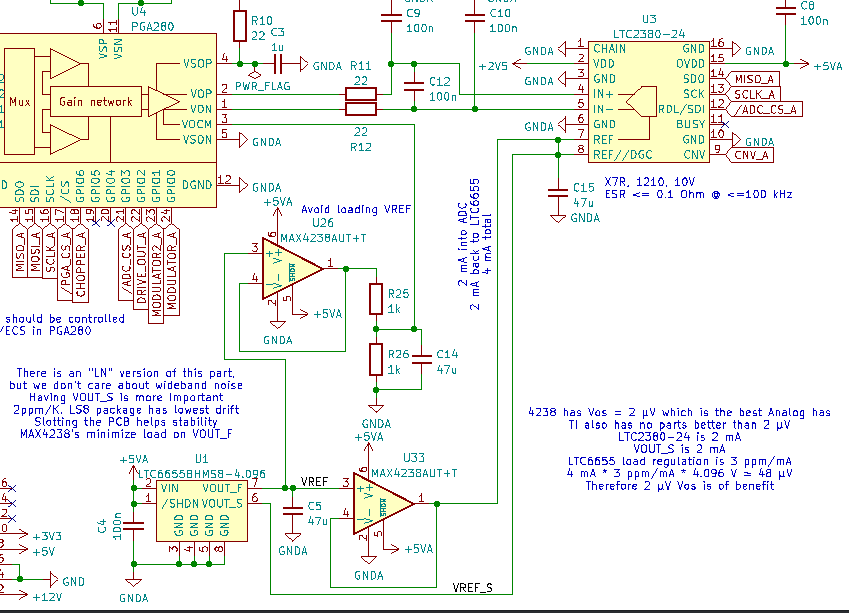Select the 'Avoid loading VREF' note
Viewport: 849px width, 613px height.
click(x=356, y=209)
